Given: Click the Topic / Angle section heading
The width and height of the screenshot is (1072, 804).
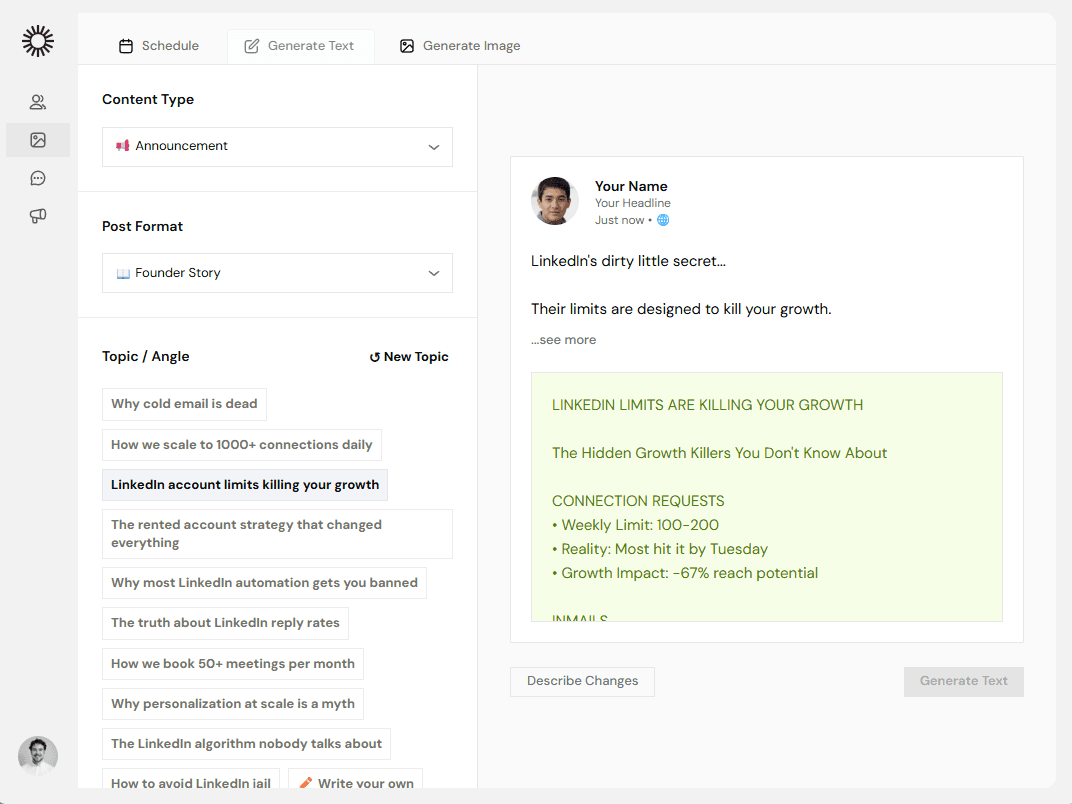Looking at the screenshot, I should 146,356.
